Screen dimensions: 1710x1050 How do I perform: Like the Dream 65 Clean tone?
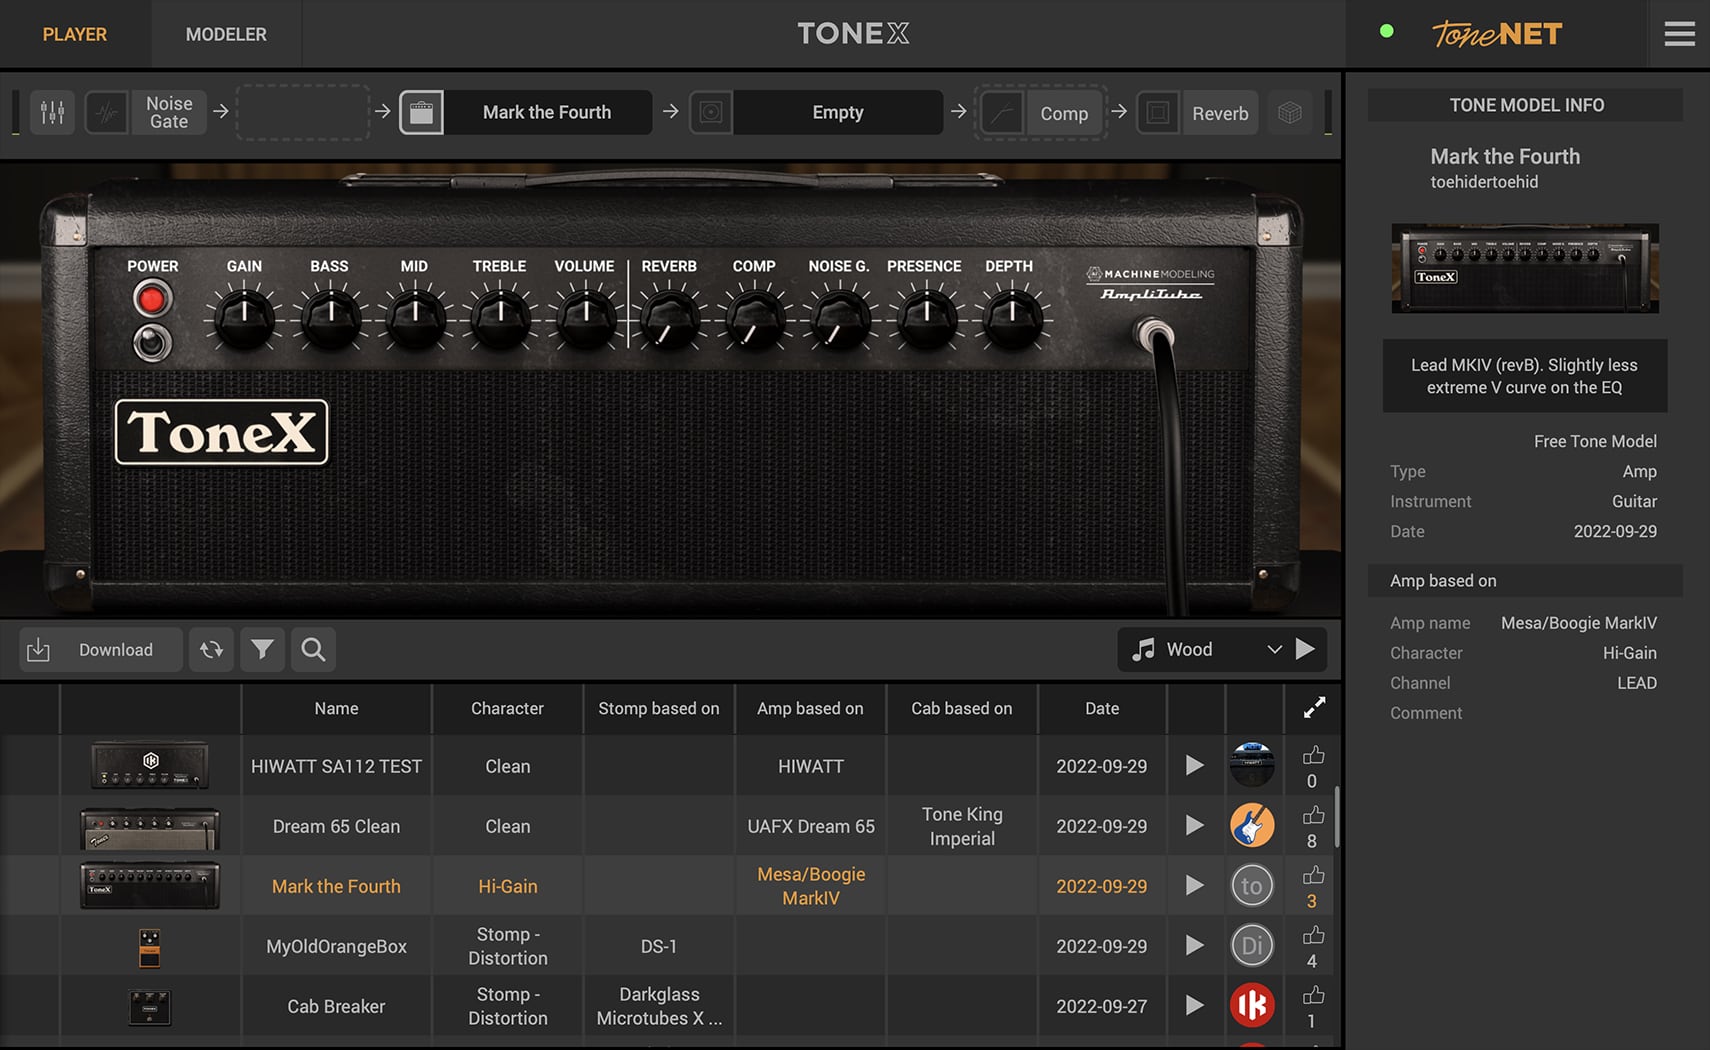click(1313, 816)
